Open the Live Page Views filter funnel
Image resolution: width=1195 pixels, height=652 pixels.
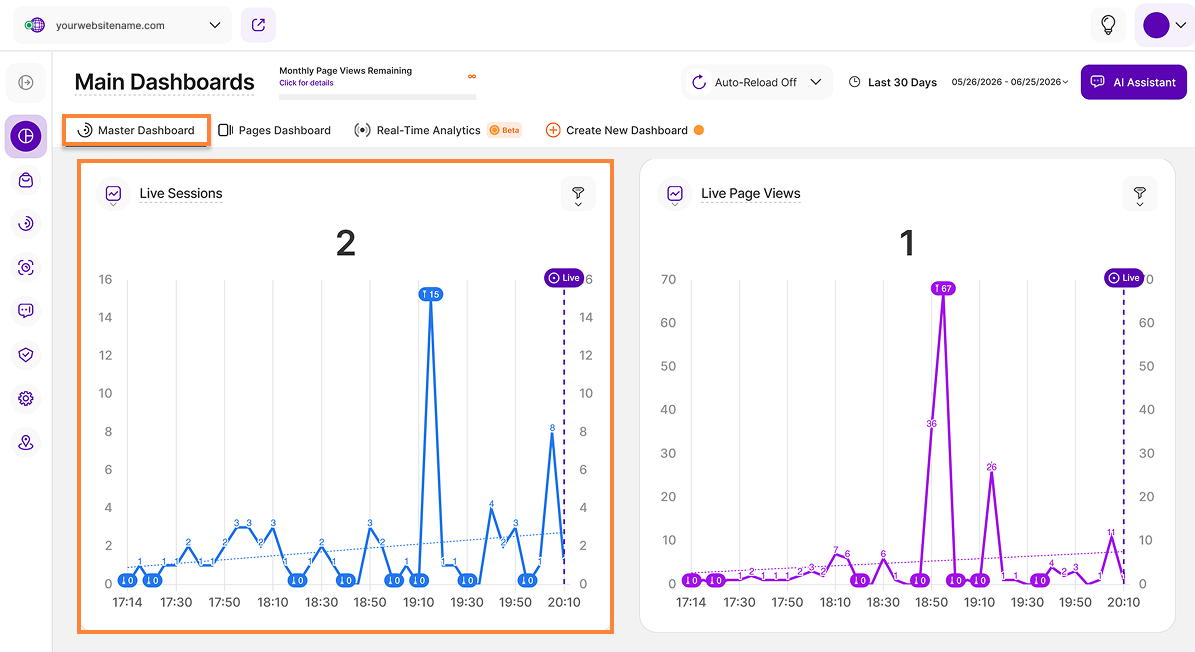[1139, 194]
